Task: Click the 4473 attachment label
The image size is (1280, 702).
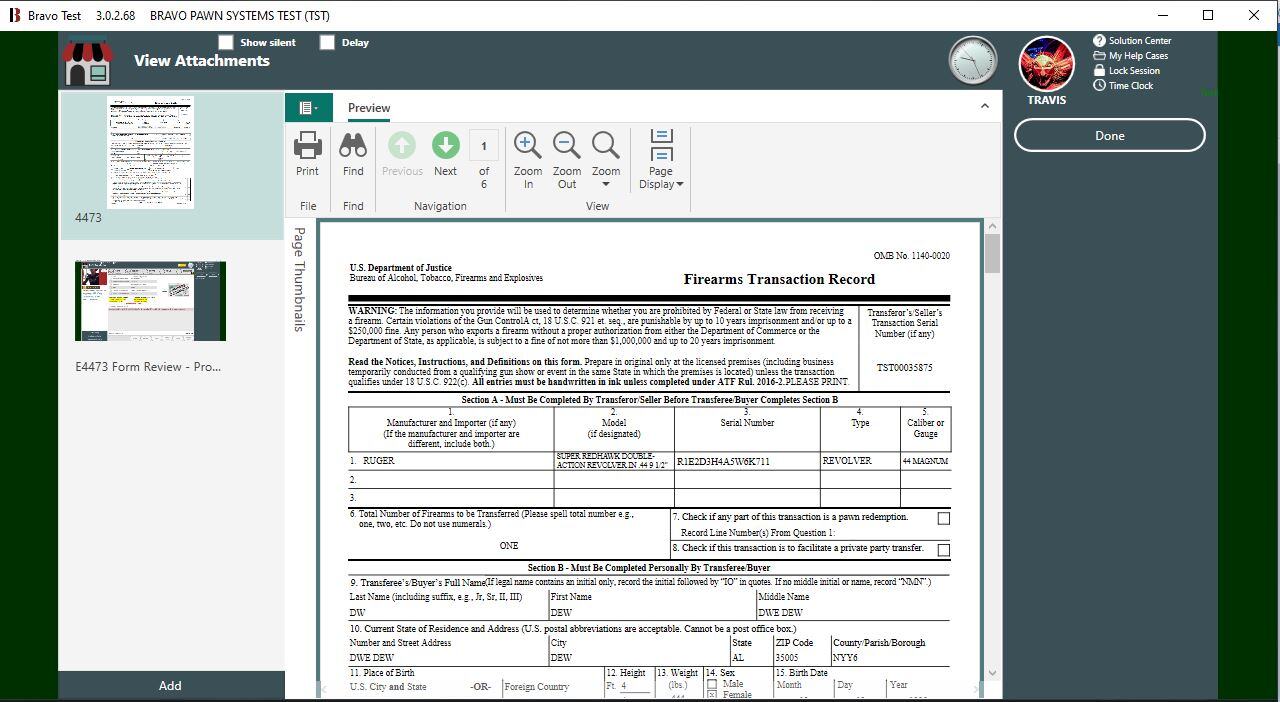Action: [x=88, y=218]
